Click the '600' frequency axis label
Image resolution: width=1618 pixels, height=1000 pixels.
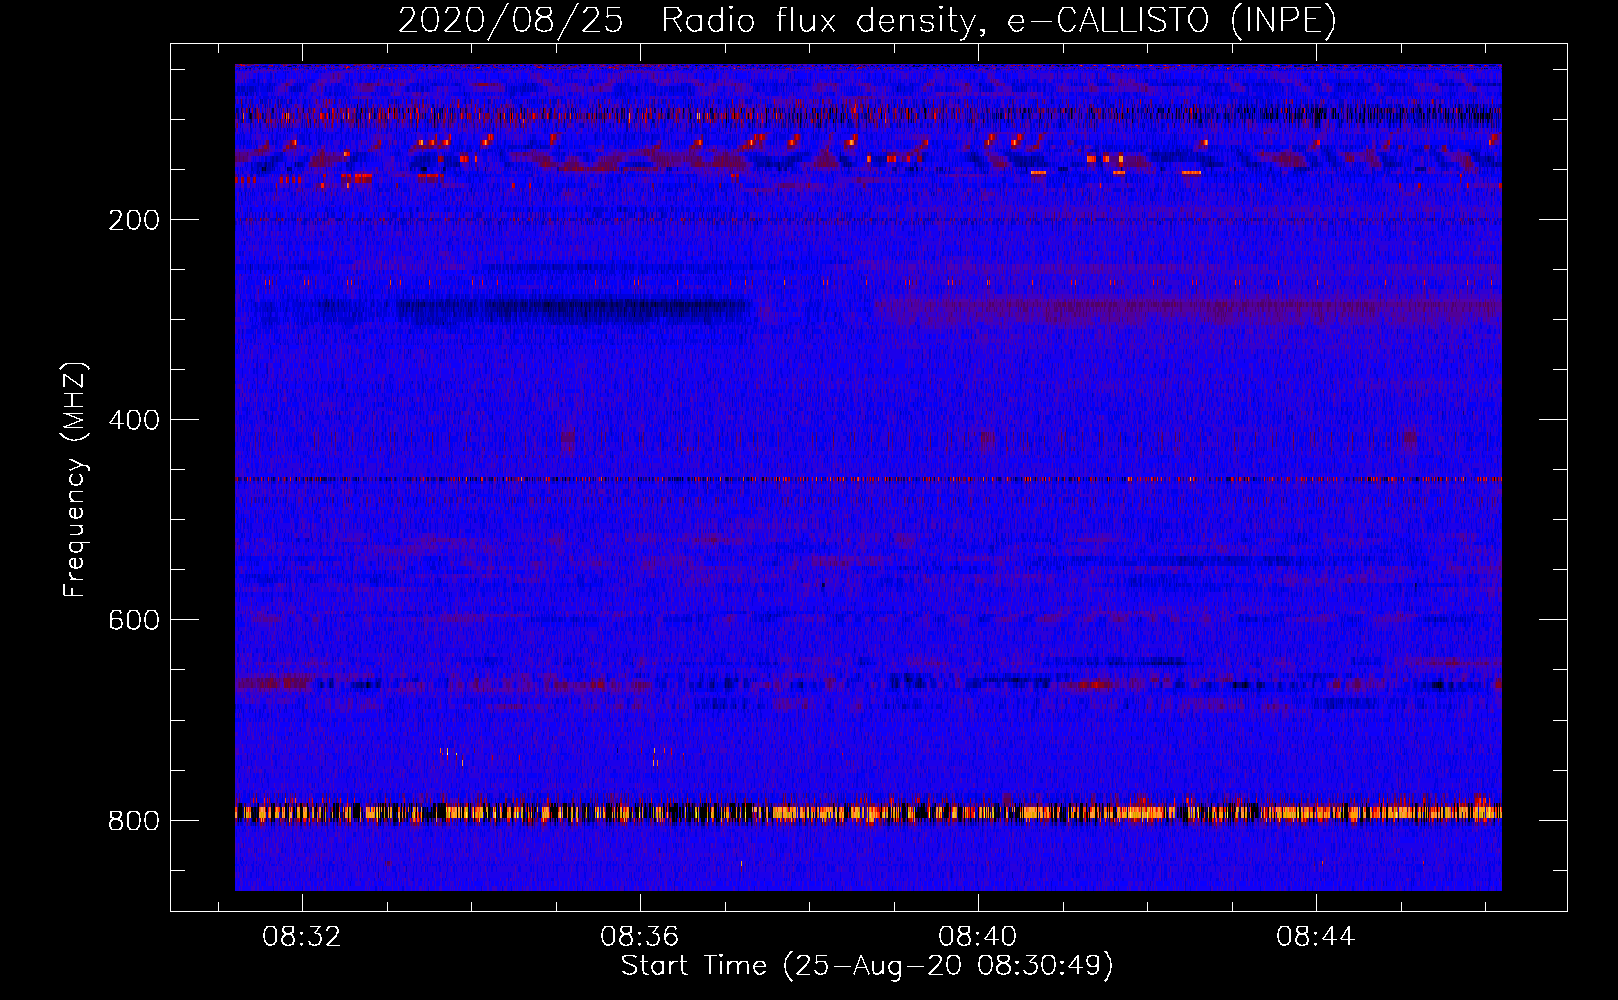(x=134, y=620)
